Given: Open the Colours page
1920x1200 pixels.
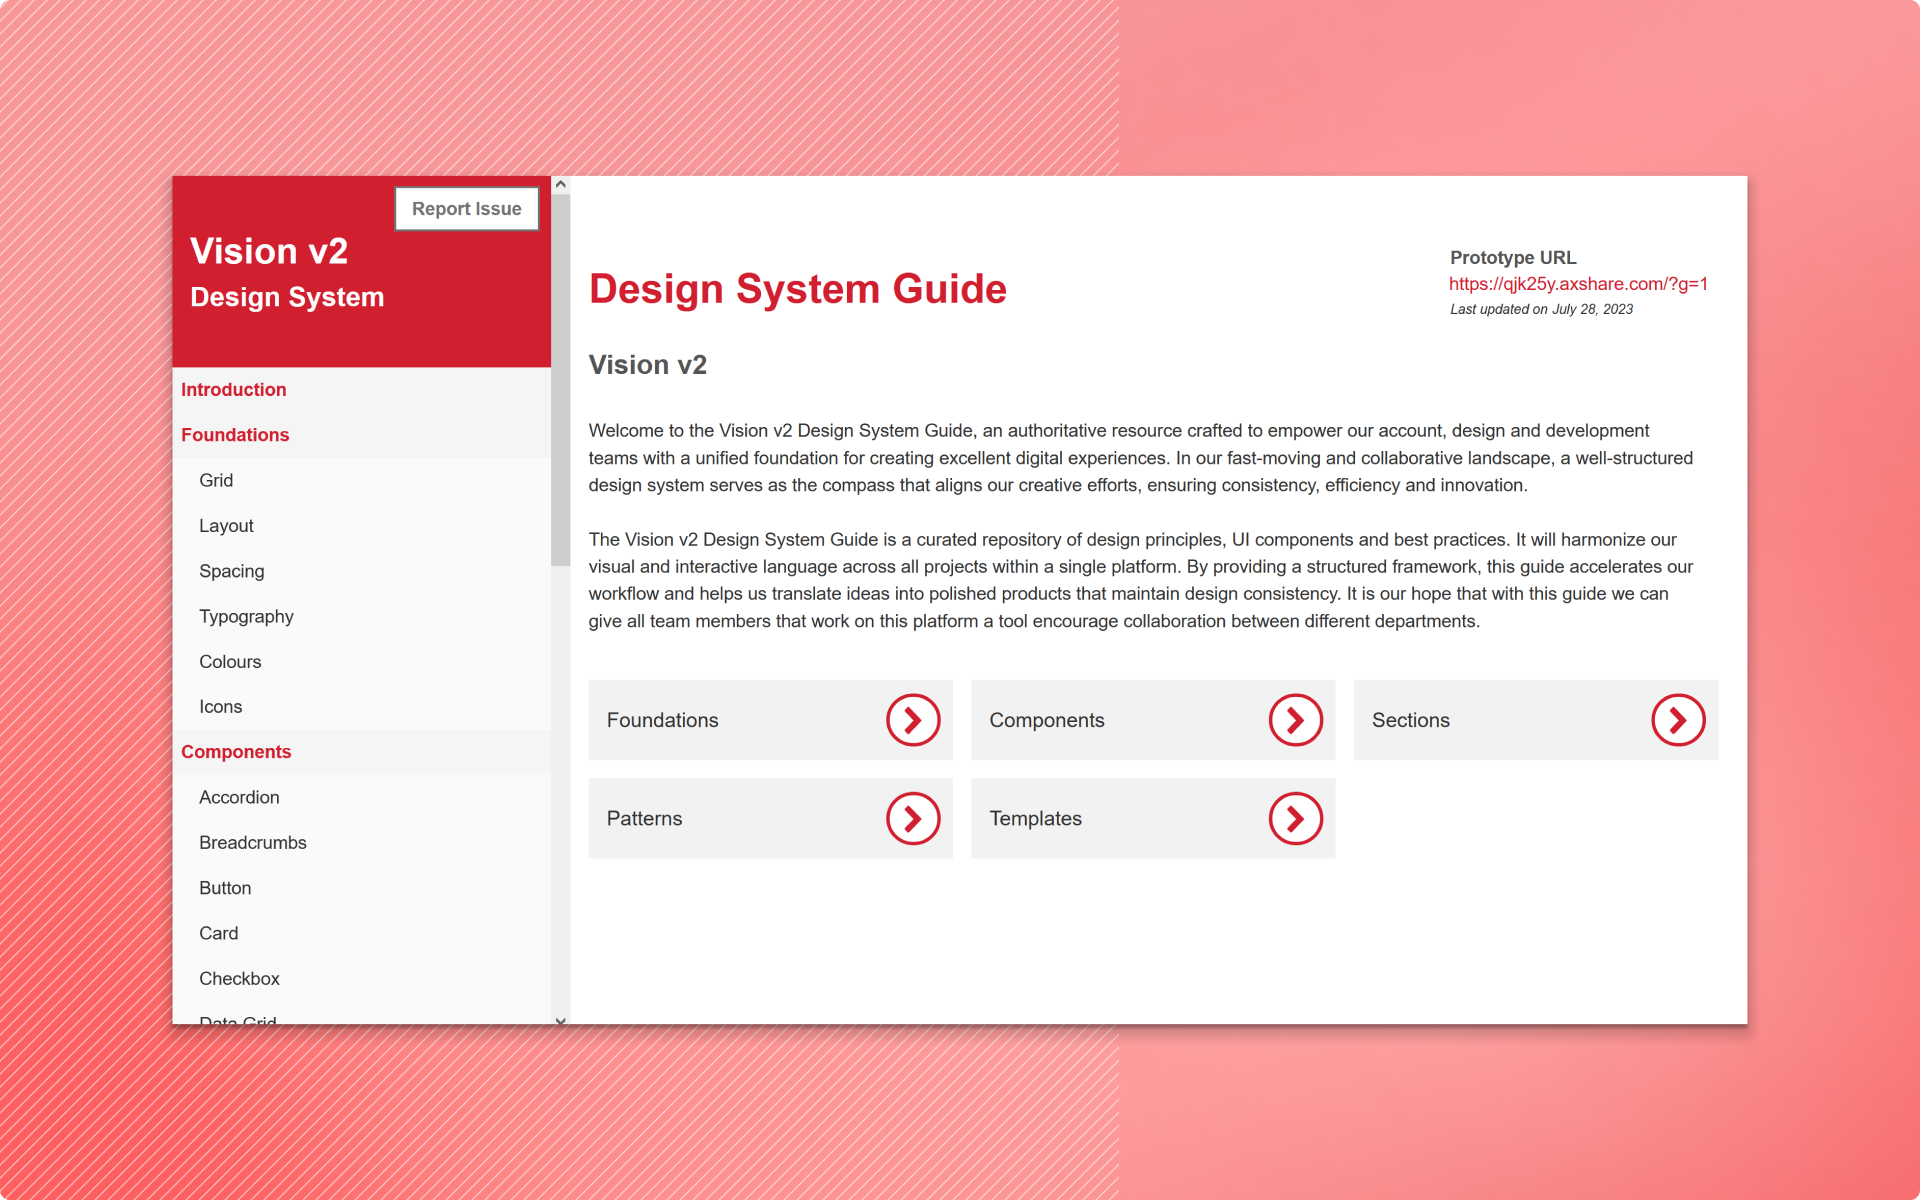Looking at the screenshot, I should tap(230, 662).
